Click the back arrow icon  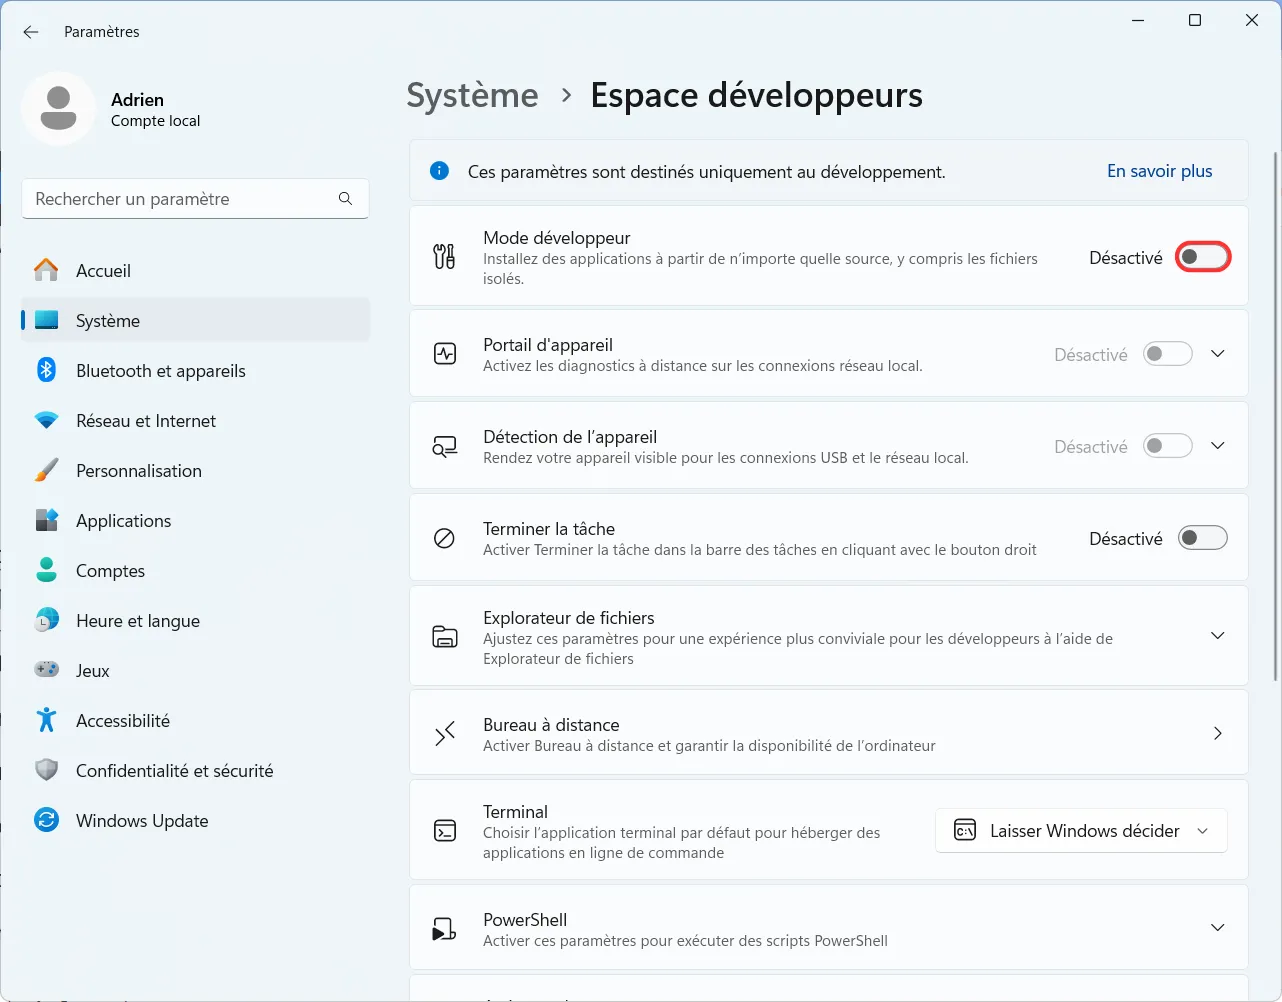[x=31, y=32]
